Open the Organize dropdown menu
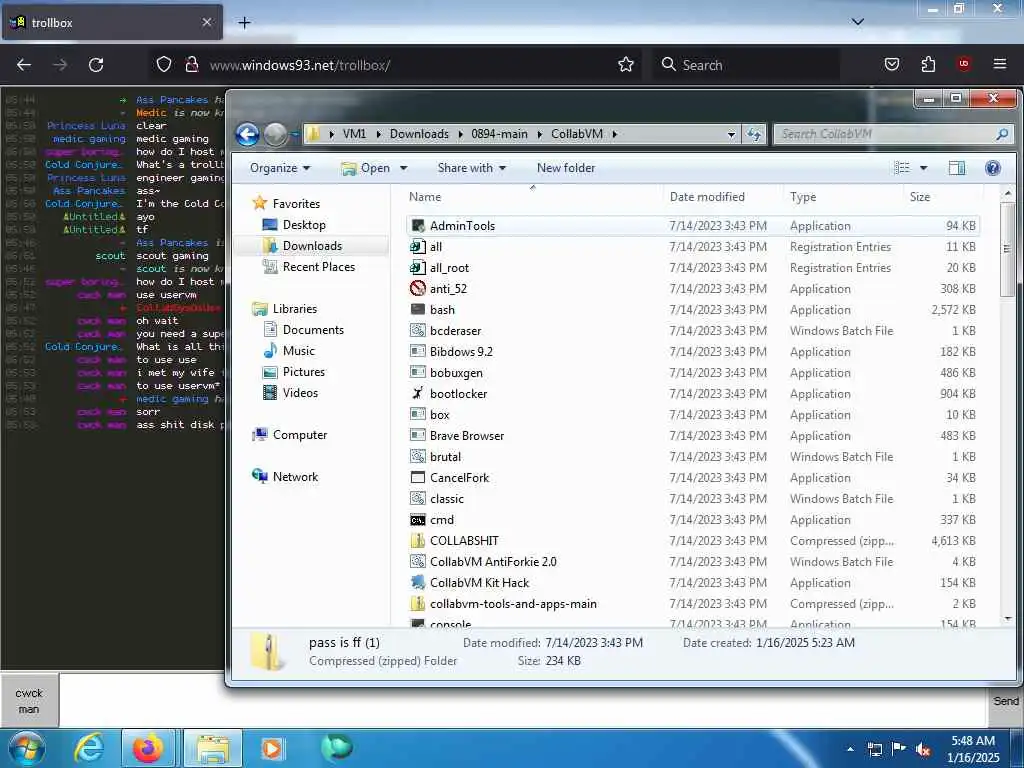This screenshot has width=1024, height=768. 280,168
